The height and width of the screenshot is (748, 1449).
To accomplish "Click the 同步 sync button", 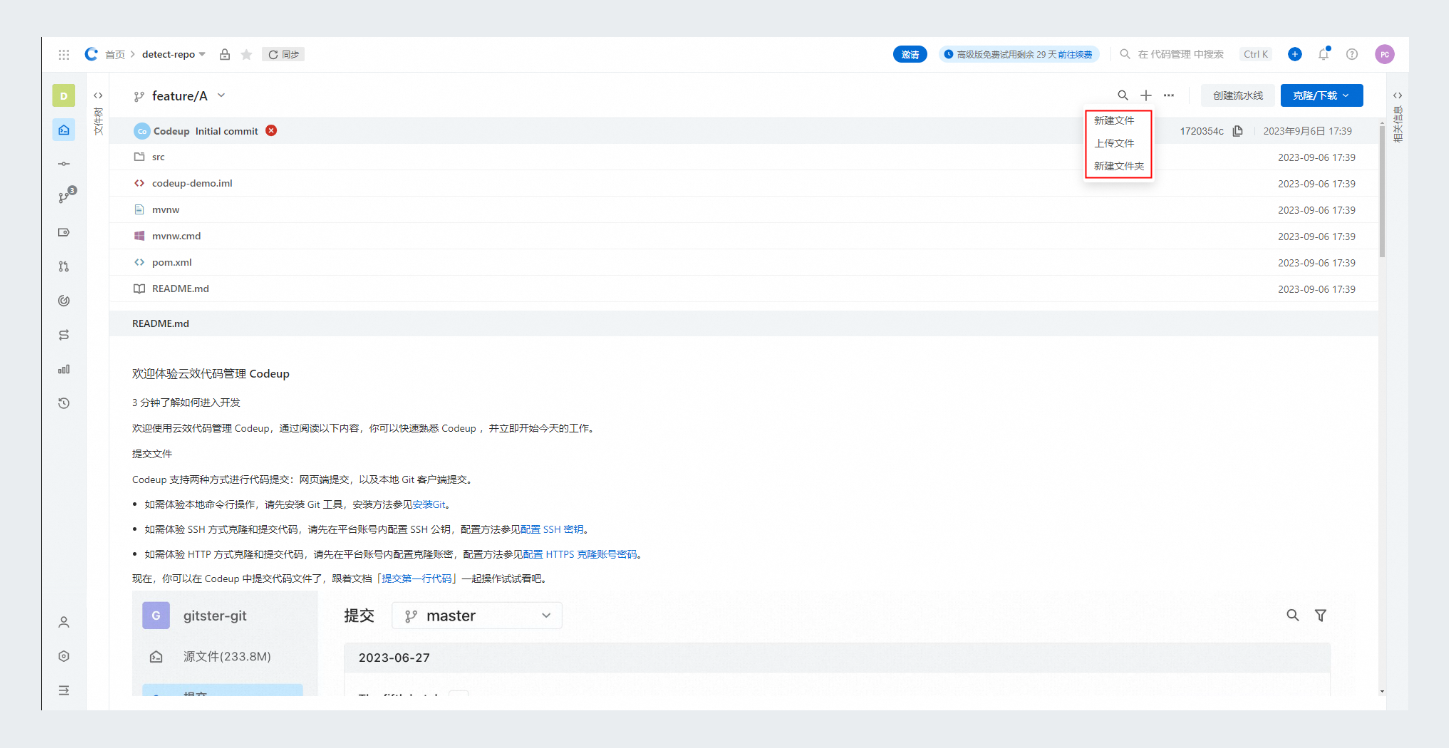I will point(283,54).
